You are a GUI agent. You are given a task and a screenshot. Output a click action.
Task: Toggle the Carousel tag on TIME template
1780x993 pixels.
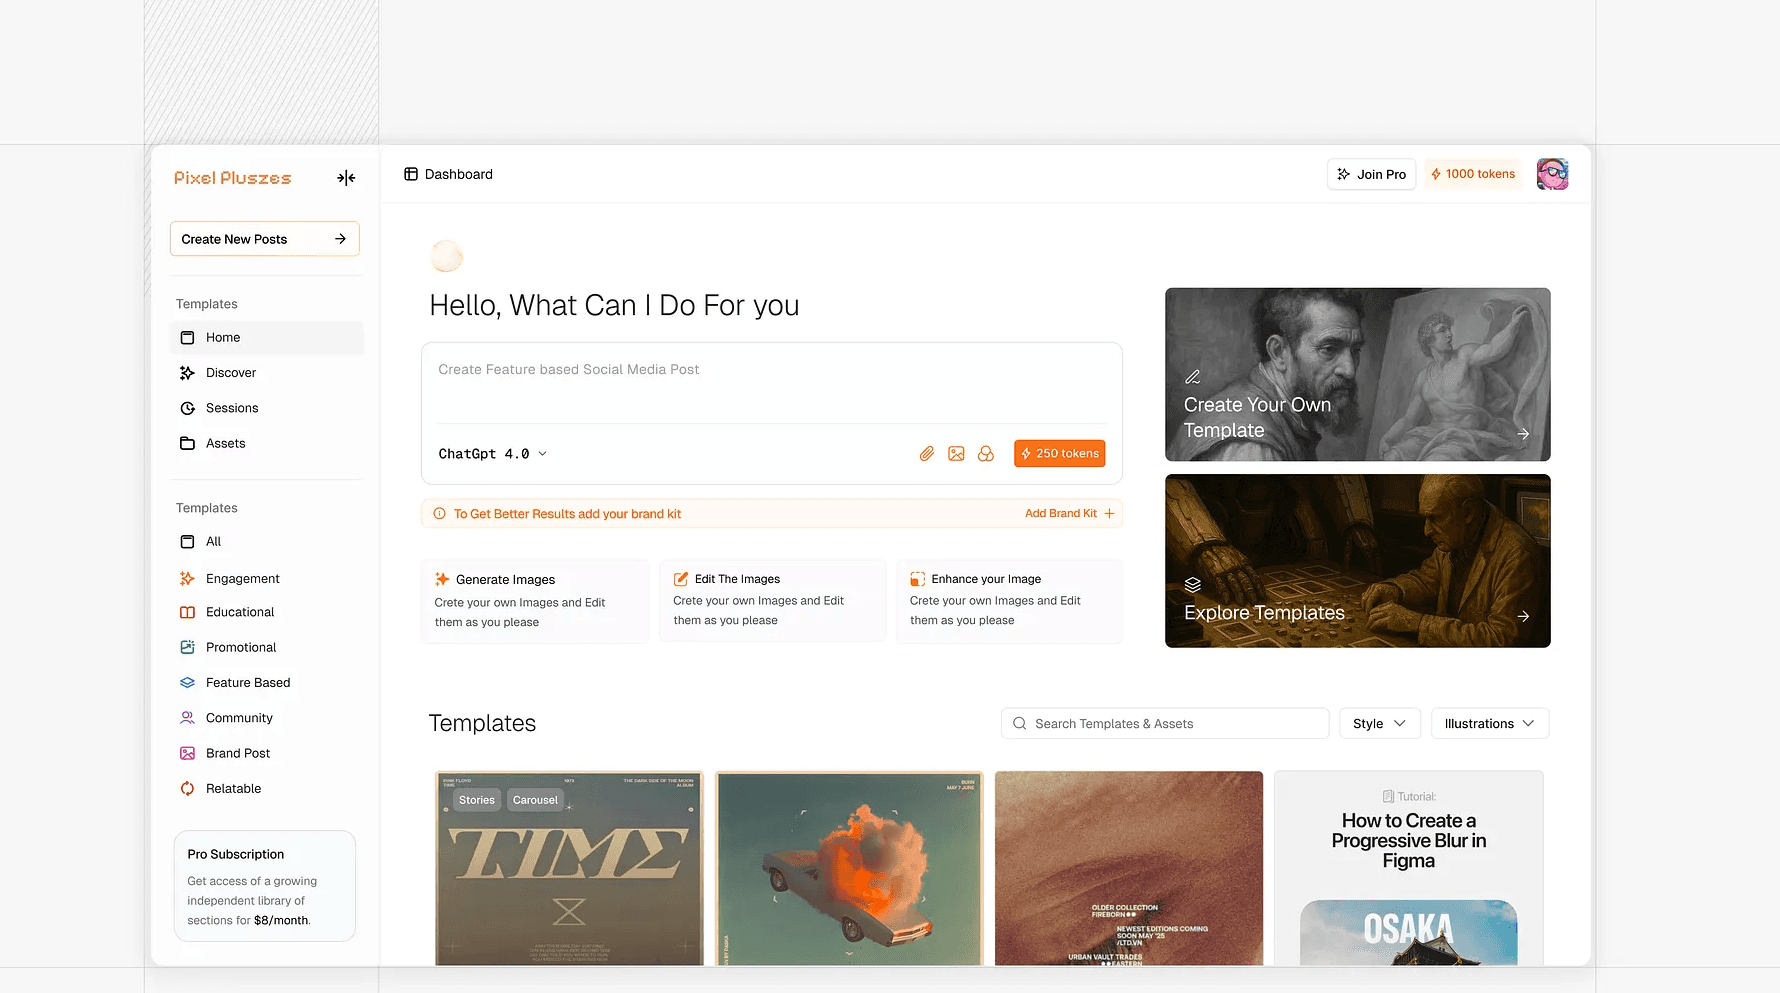pyautogui.click(x=535, y=800)
